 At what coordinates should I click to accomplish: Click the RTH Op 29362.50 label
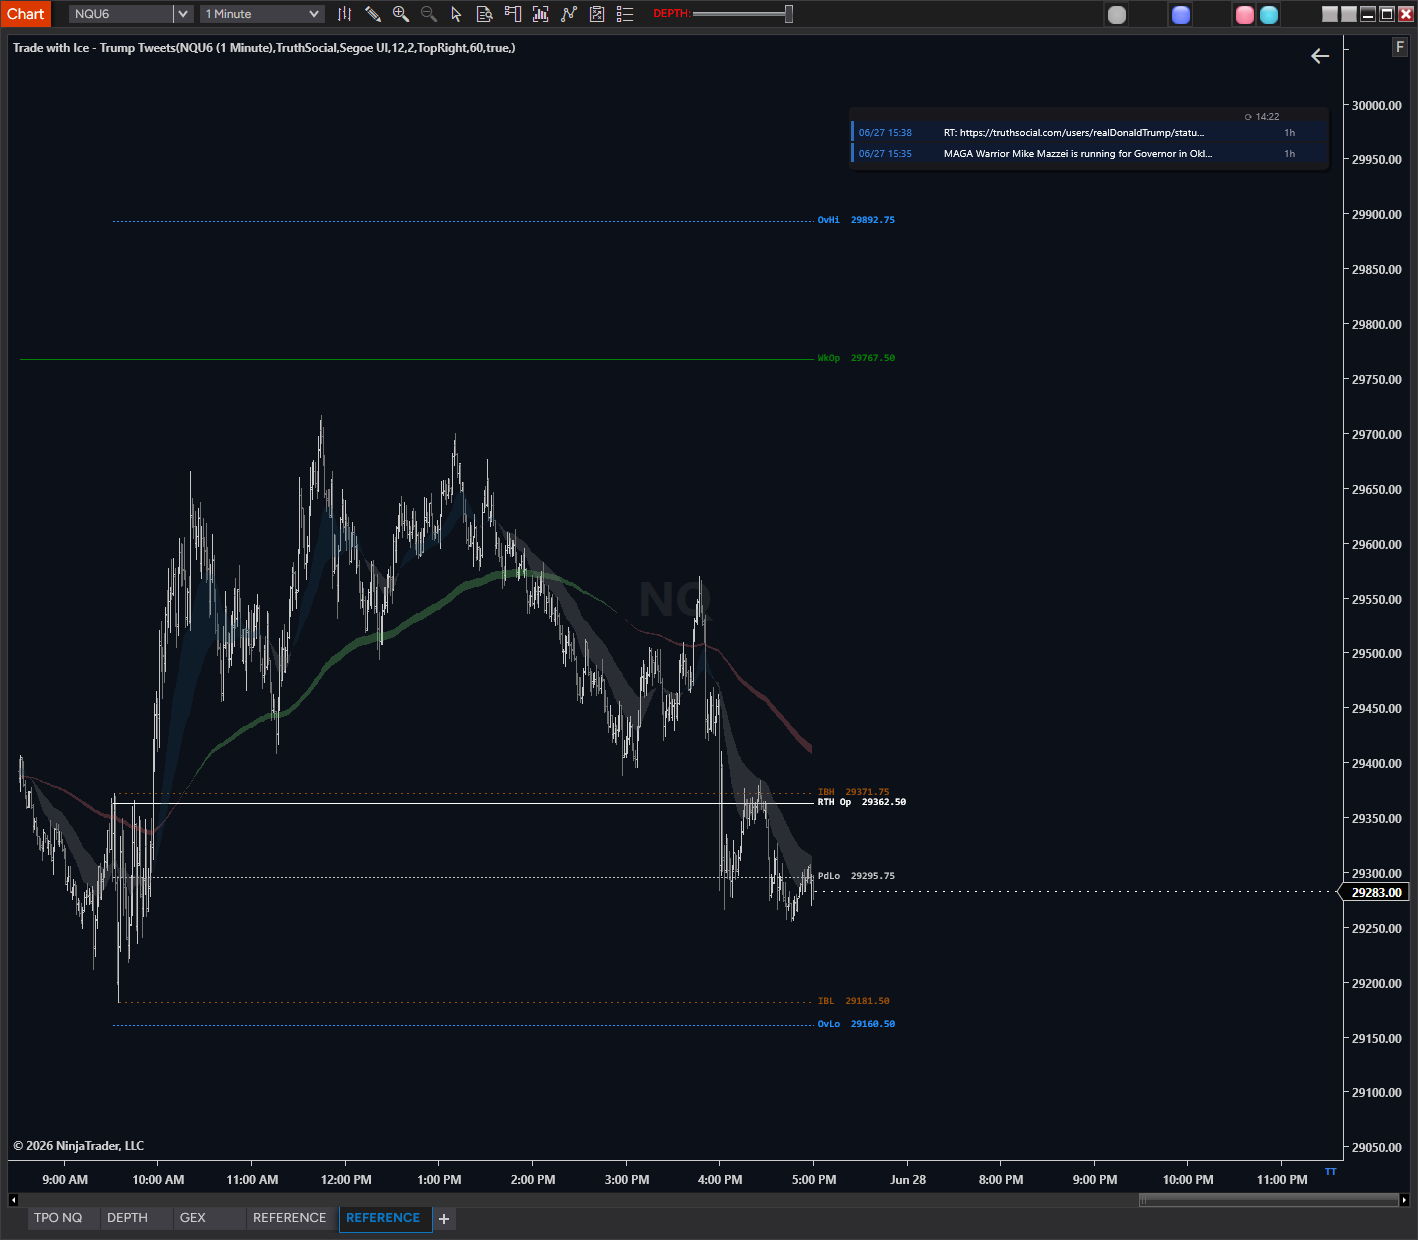point(862,802)
